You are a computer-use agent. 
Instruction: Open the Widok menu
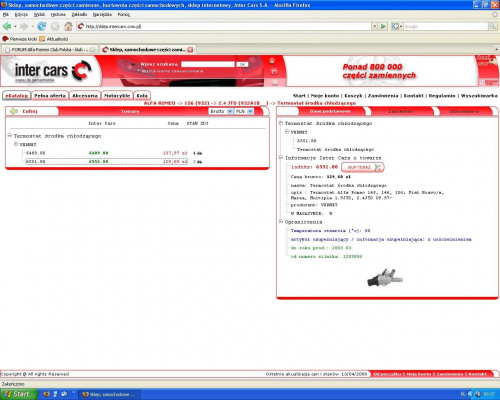[39, 14]
